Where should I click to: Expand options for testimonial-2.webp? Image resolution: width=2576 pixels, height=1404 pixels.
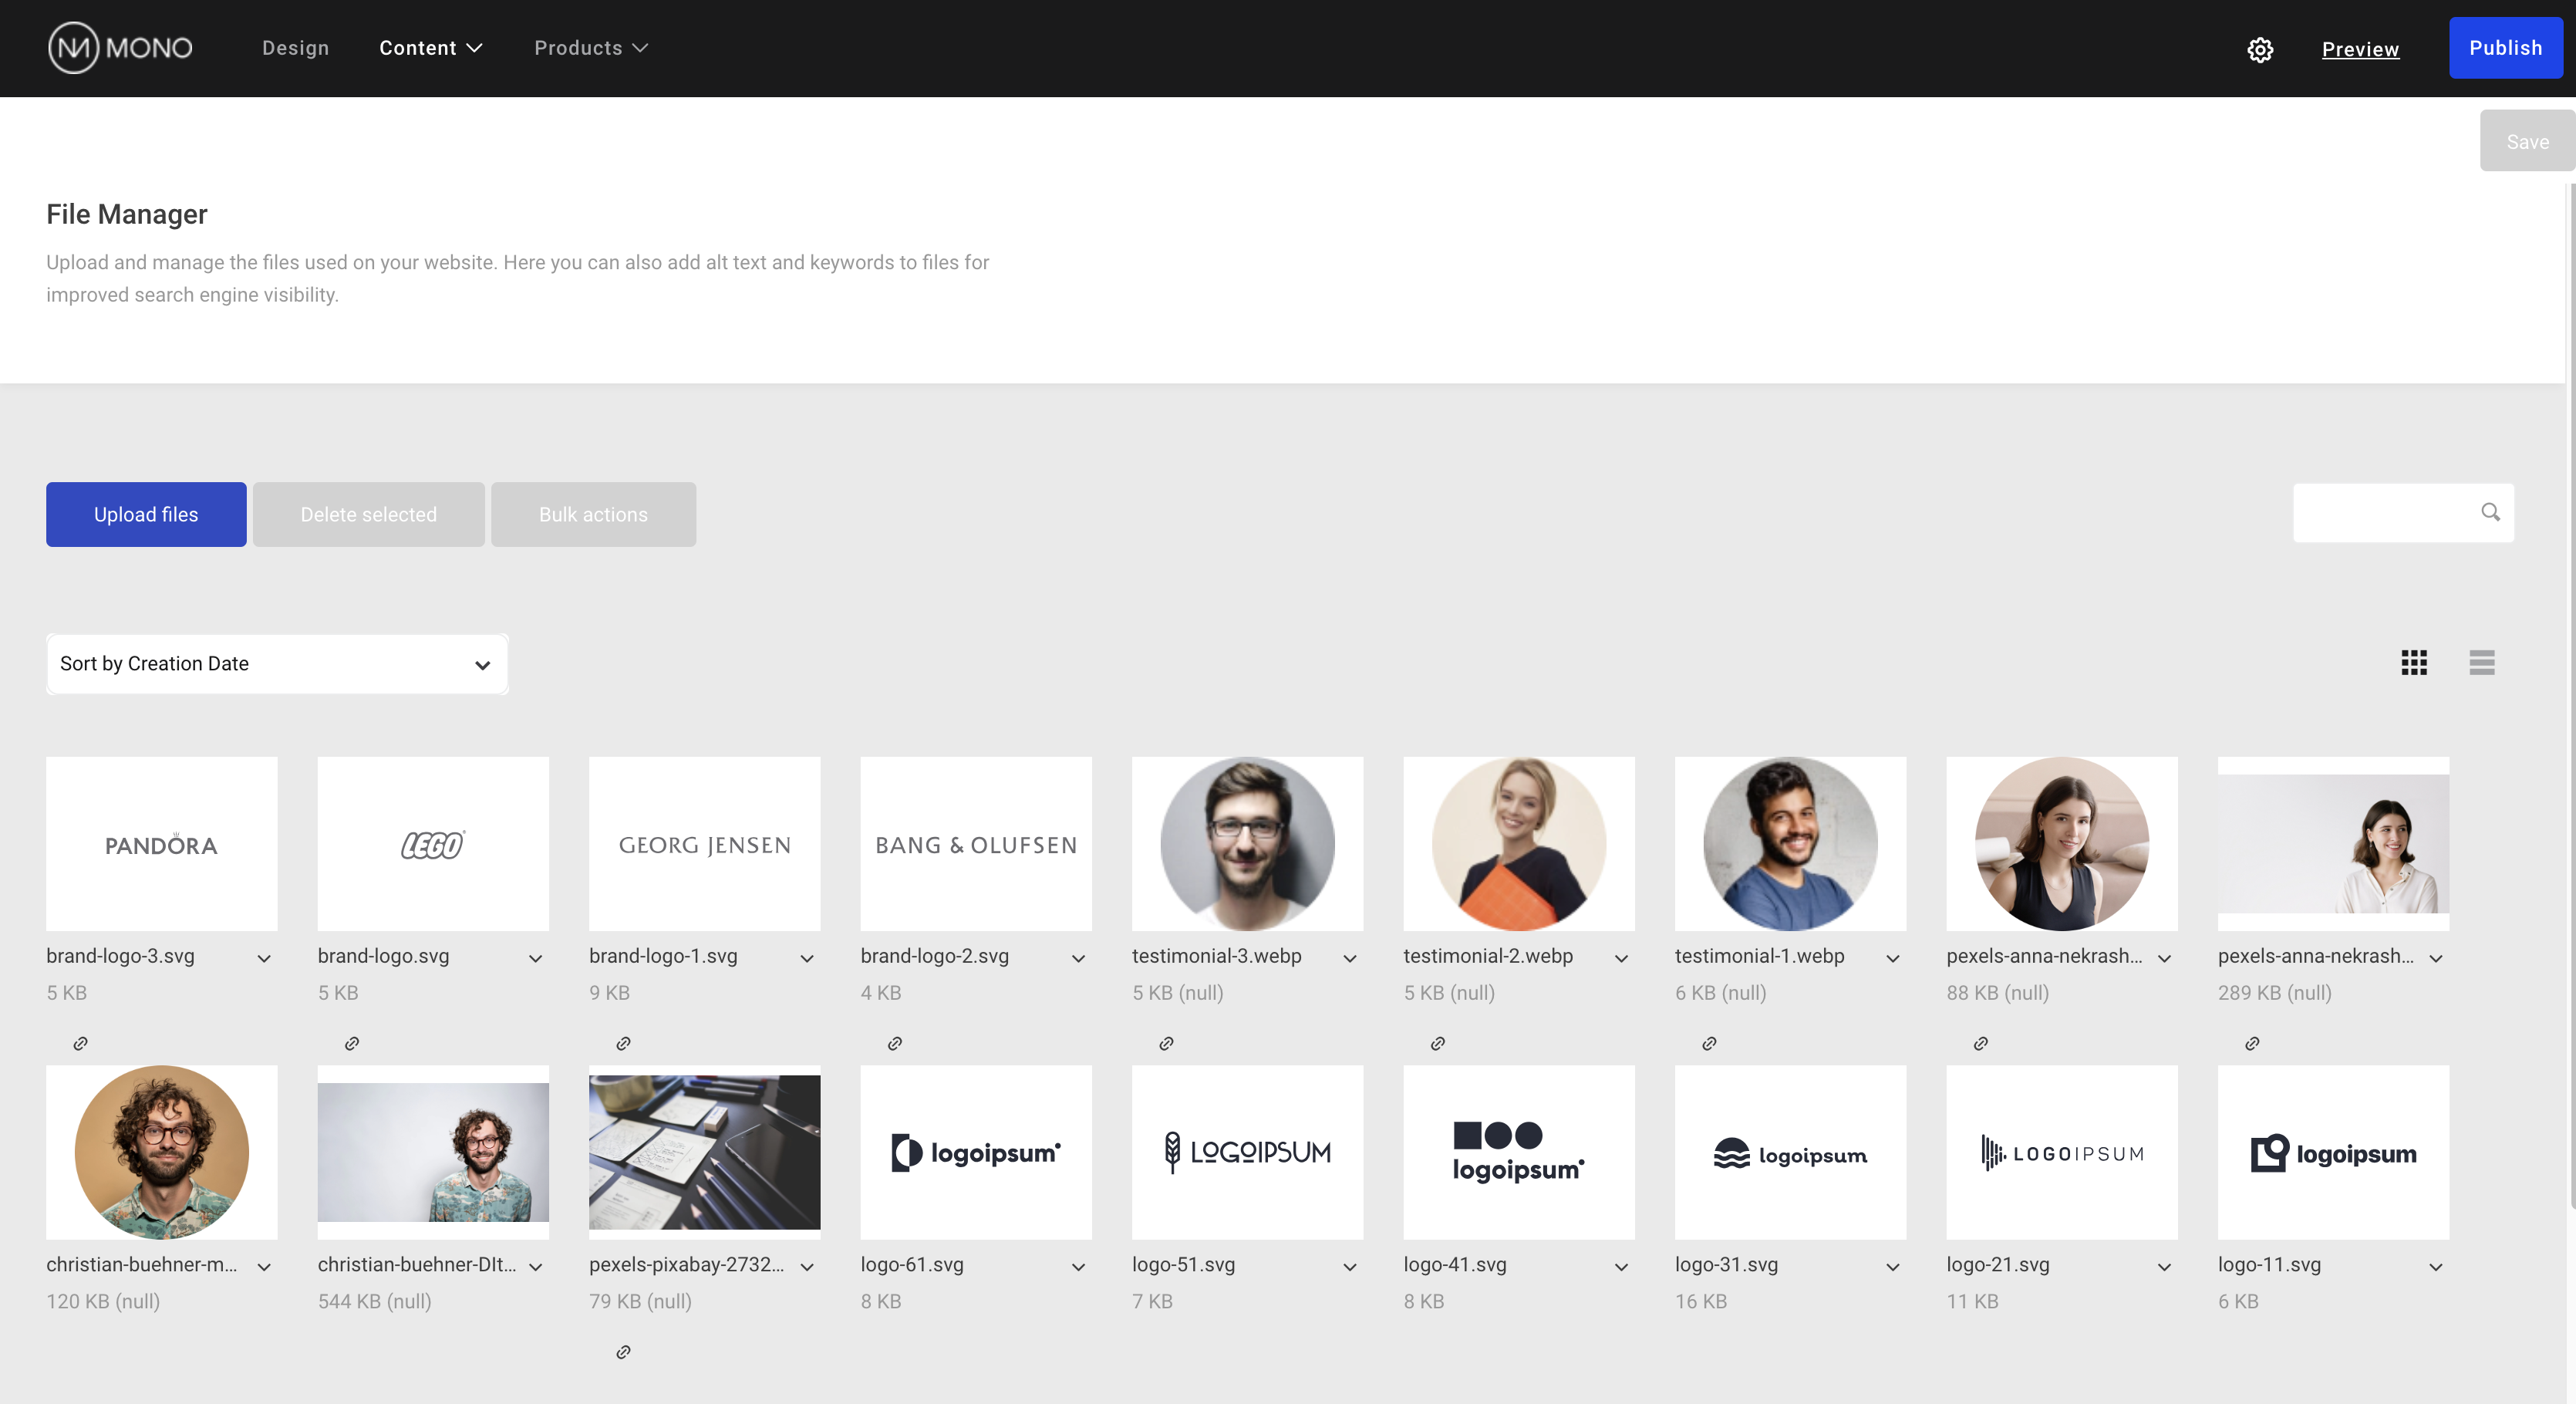coord(1622,958)
